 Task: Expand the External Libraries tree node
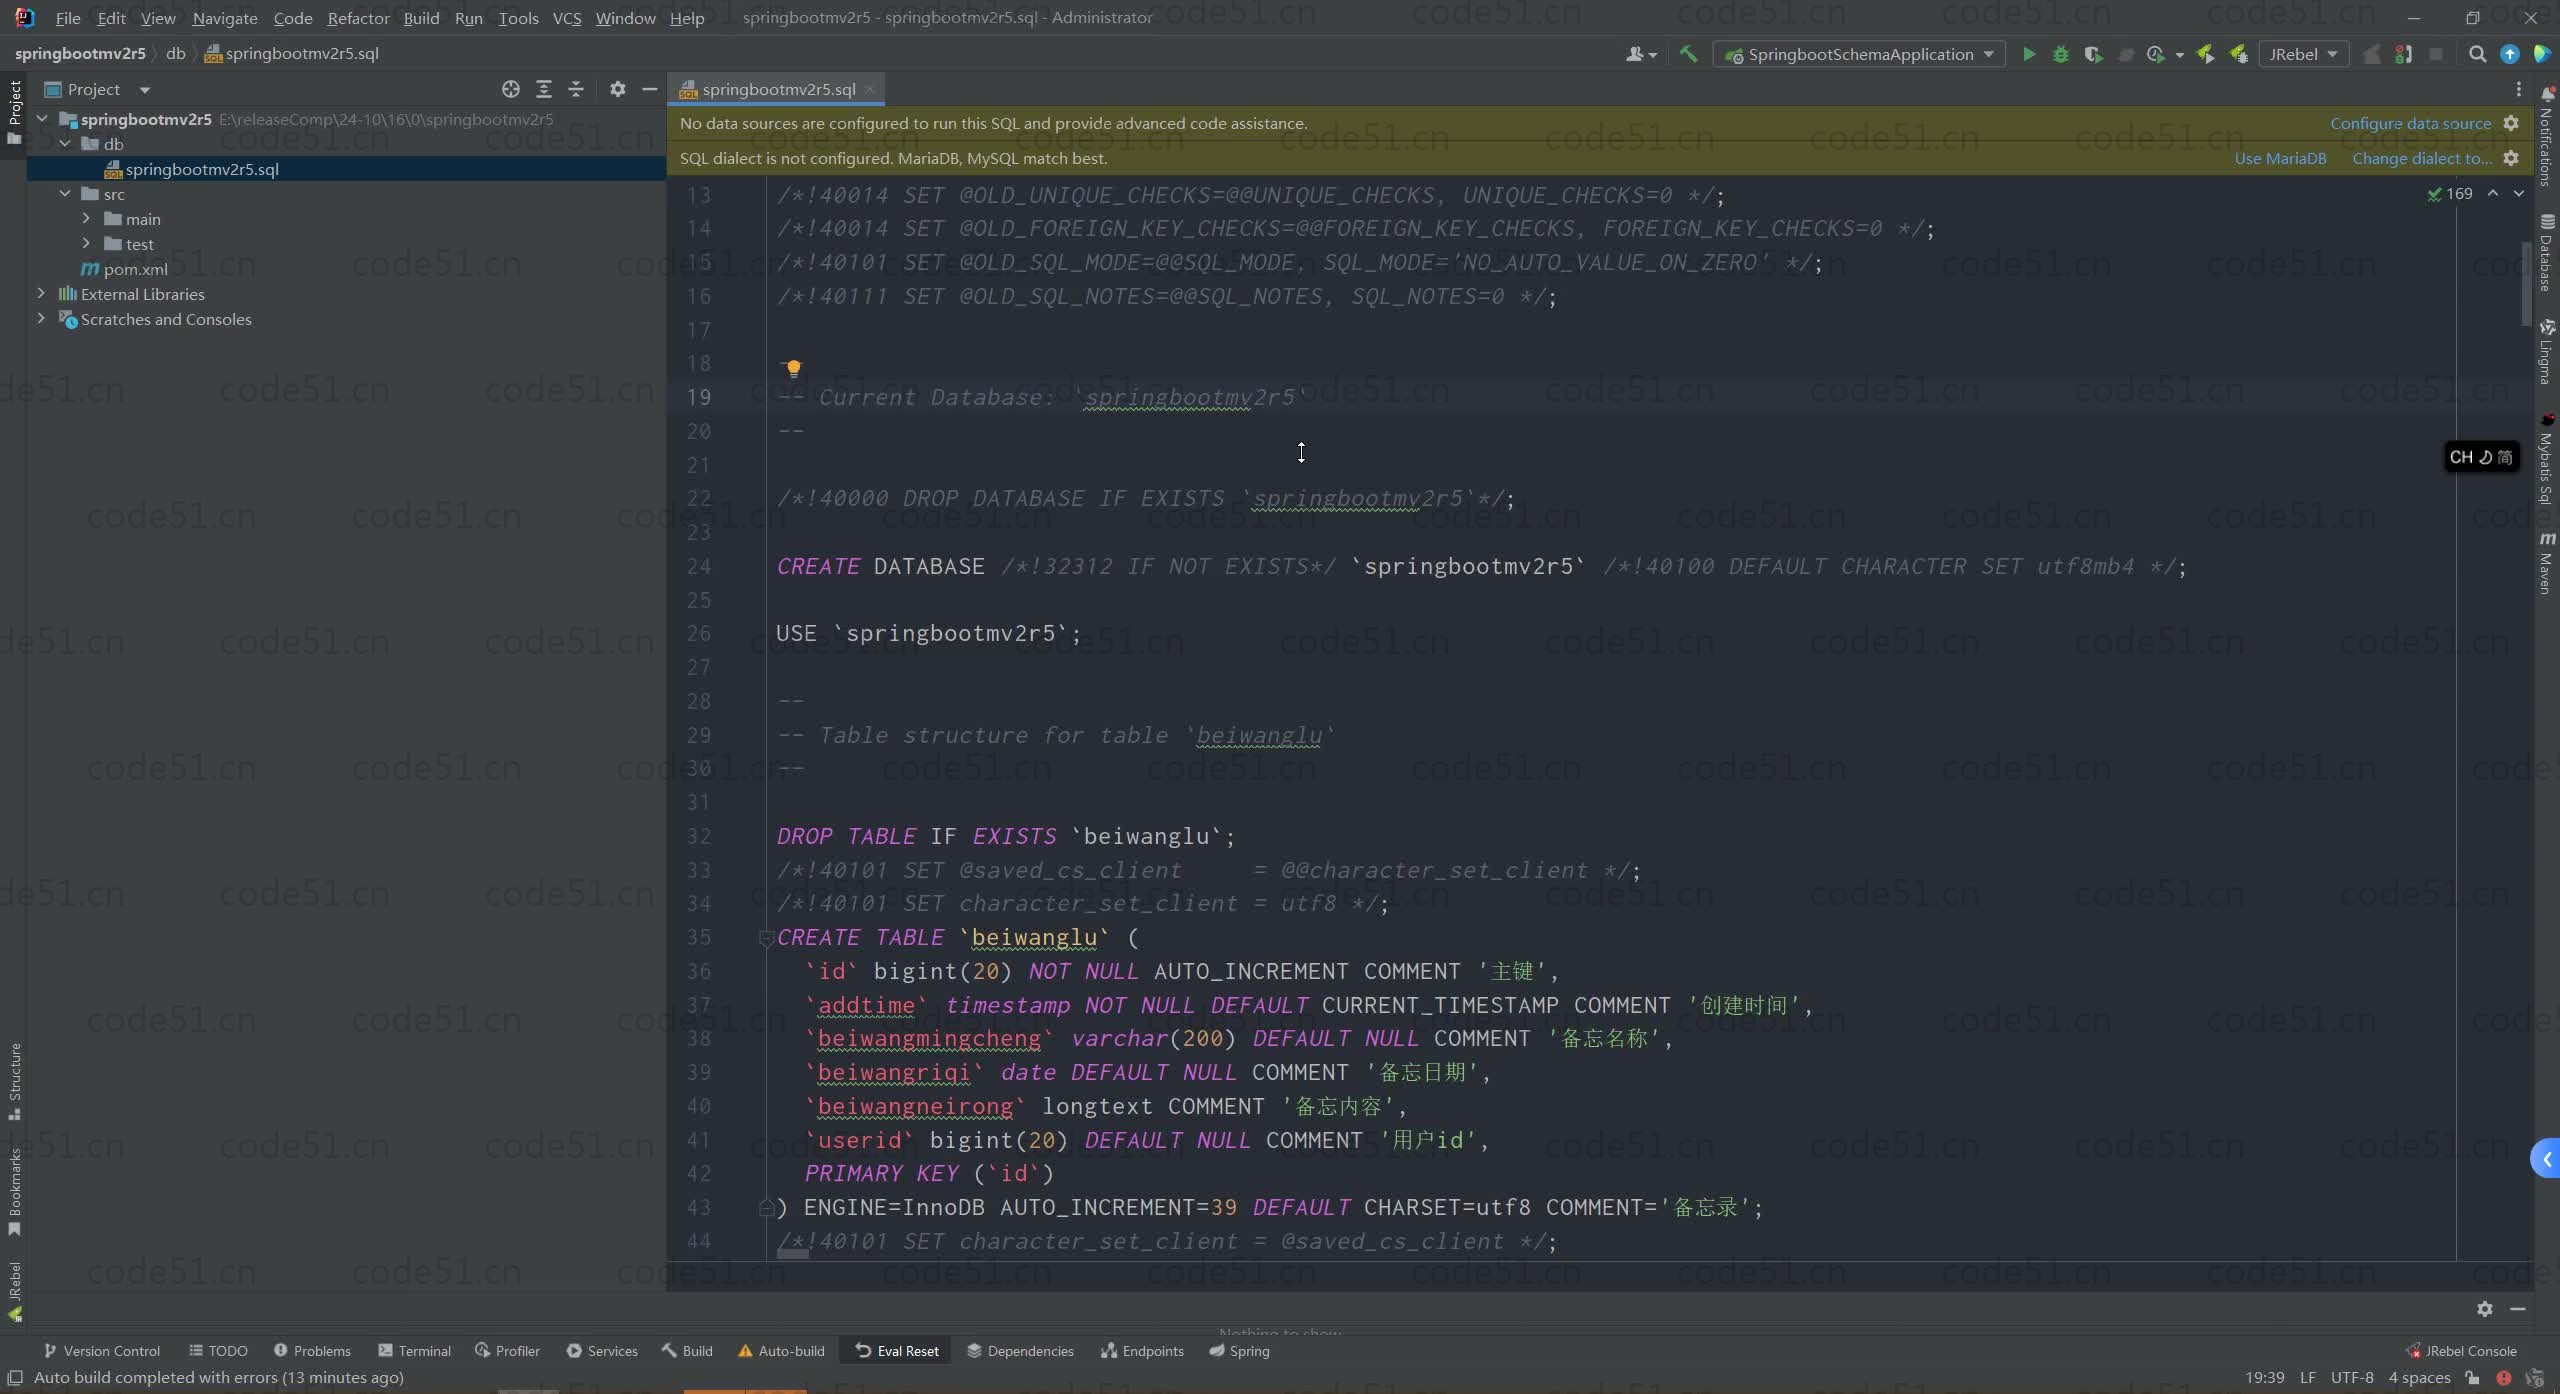41,294
